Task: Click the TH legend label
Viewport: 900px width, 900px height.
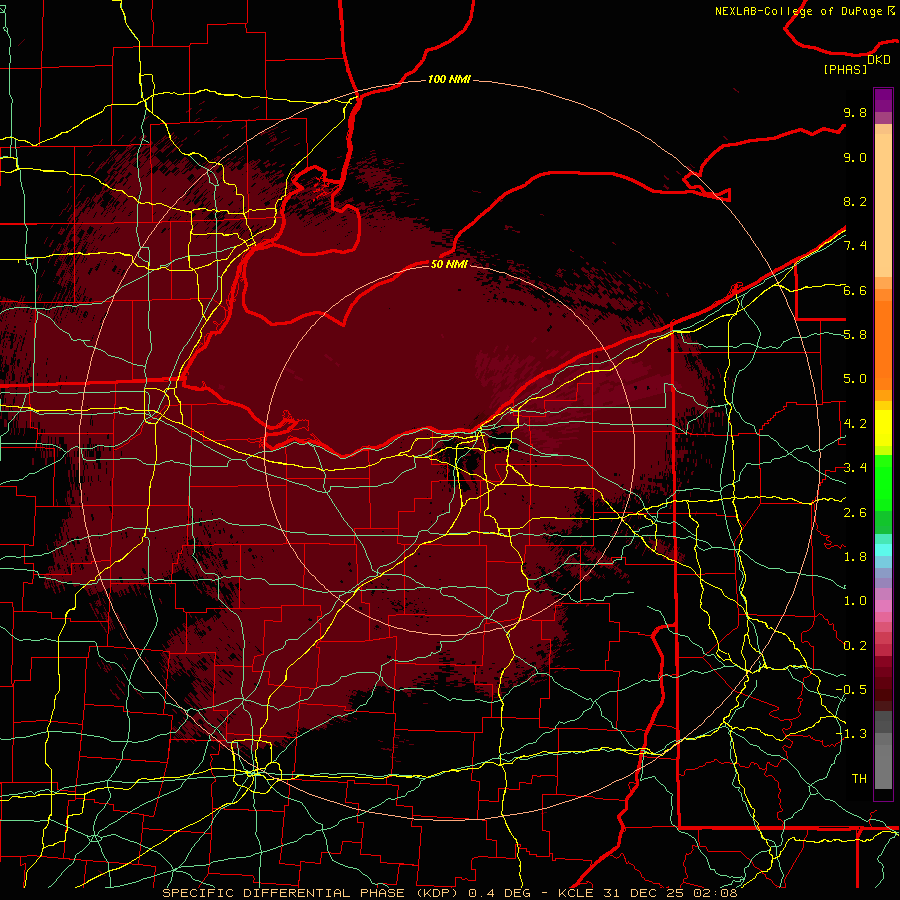Action: (x=859, y=779)
